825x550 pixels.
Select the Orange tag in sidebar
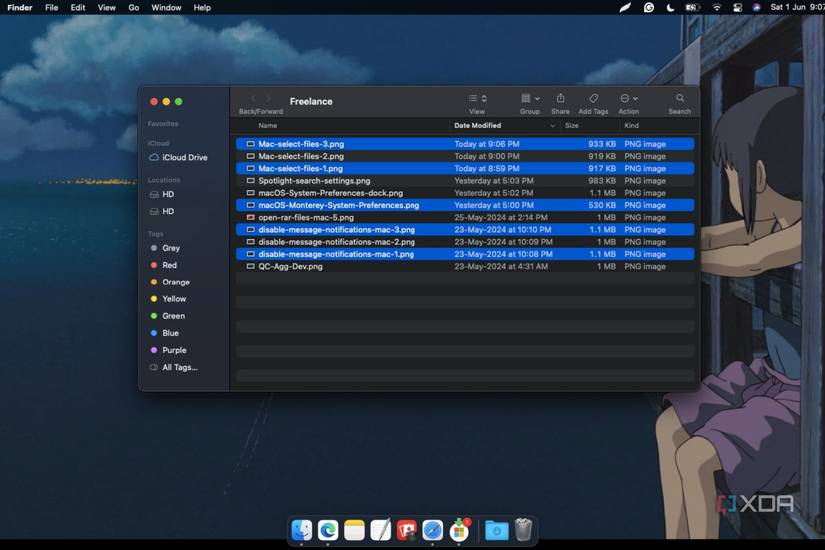[170, 282]
